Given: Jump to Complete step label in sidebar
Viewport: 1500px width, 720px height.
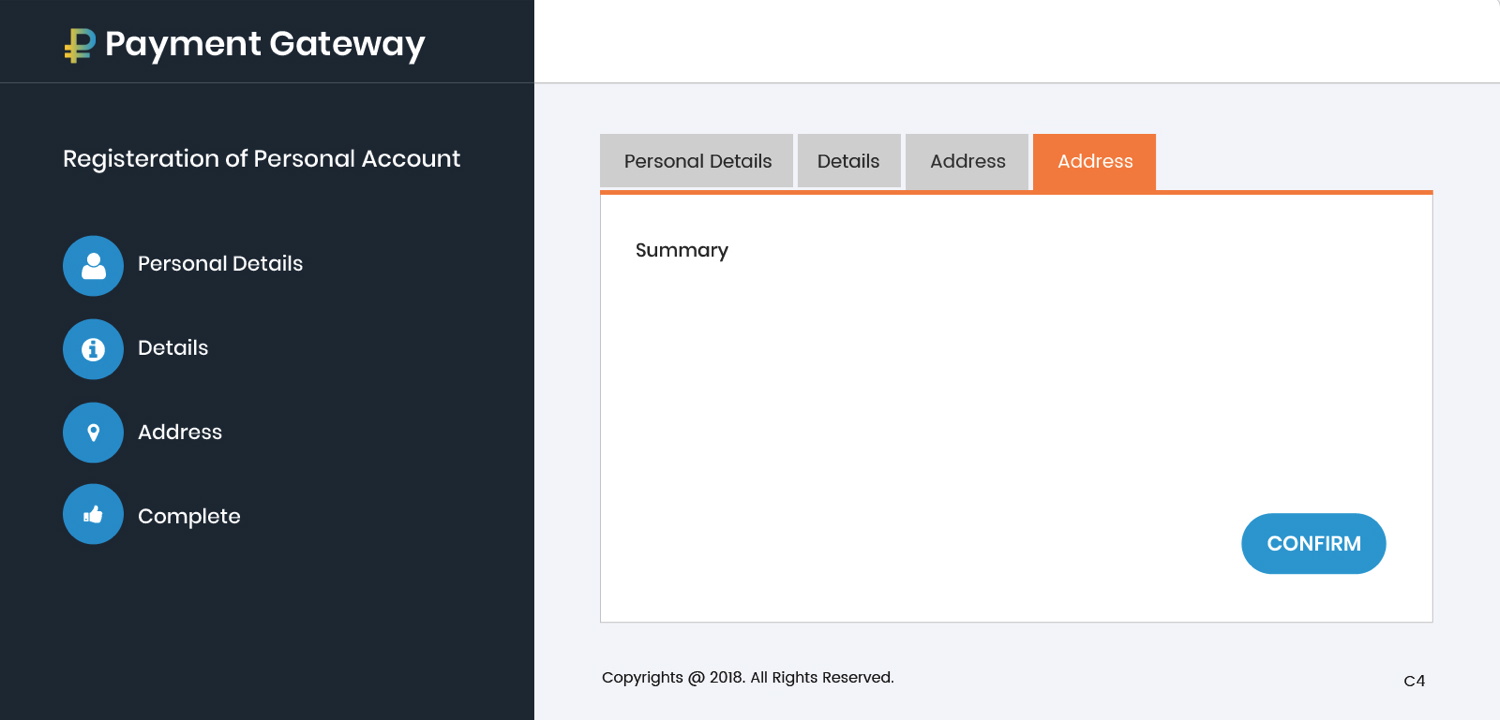Looking at the screenshot, I should point(189,516).
